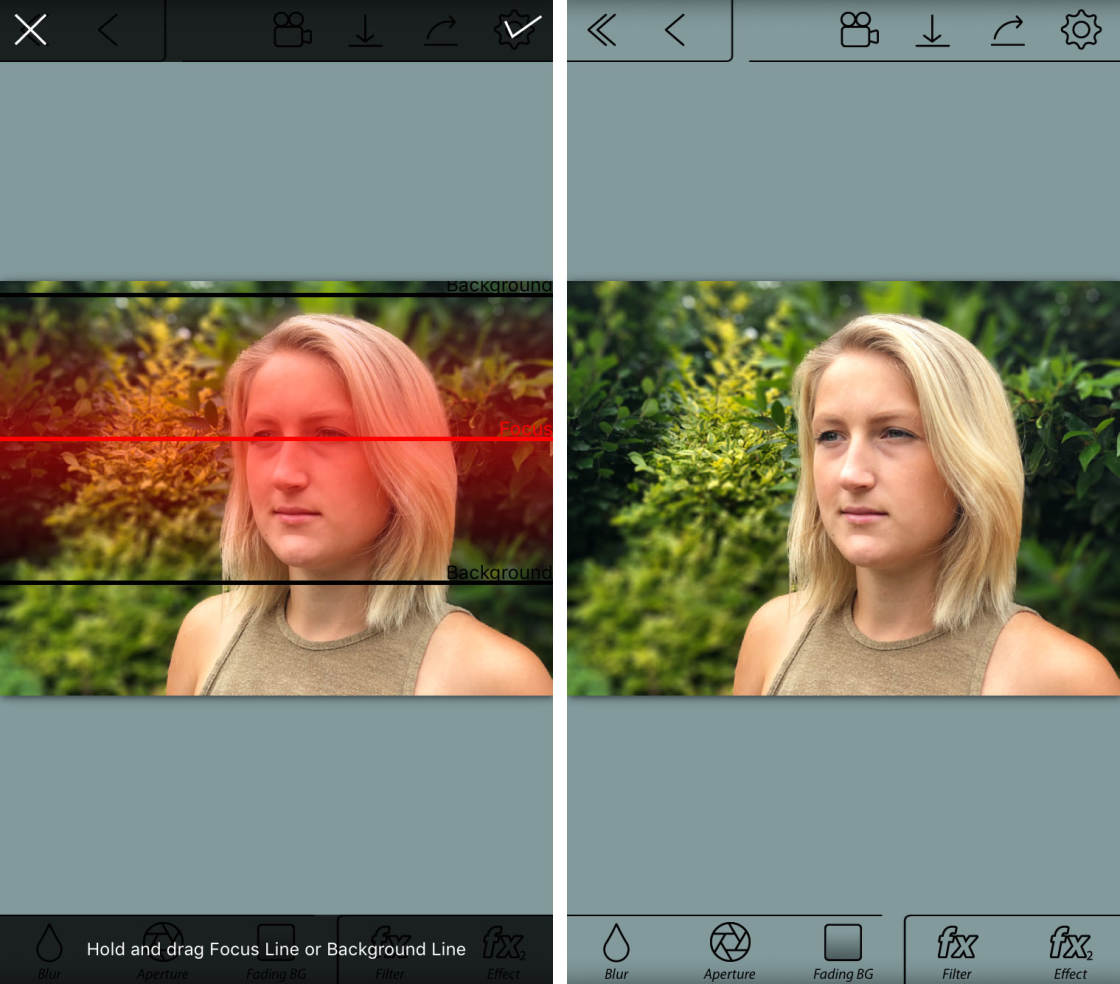Save photo with download icon in right screen
This screenshot has height=984, width=1120.
[x=932, y=31]
